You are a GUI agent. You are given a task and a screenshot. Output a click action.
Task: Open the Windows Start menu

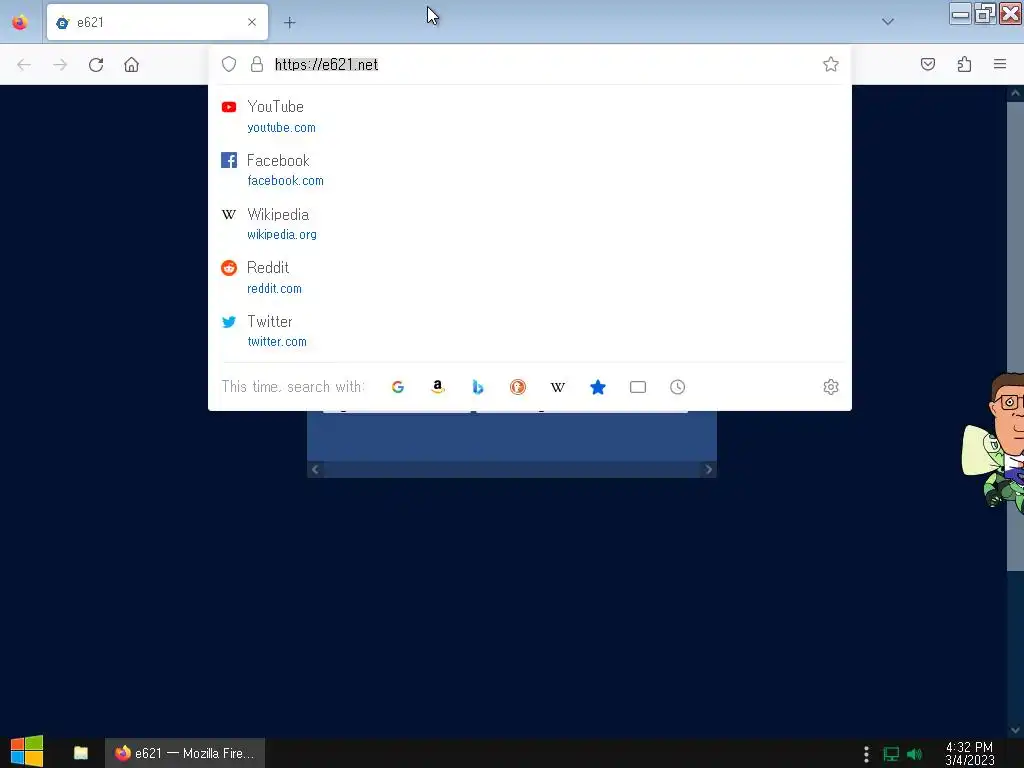coord(27,752)
